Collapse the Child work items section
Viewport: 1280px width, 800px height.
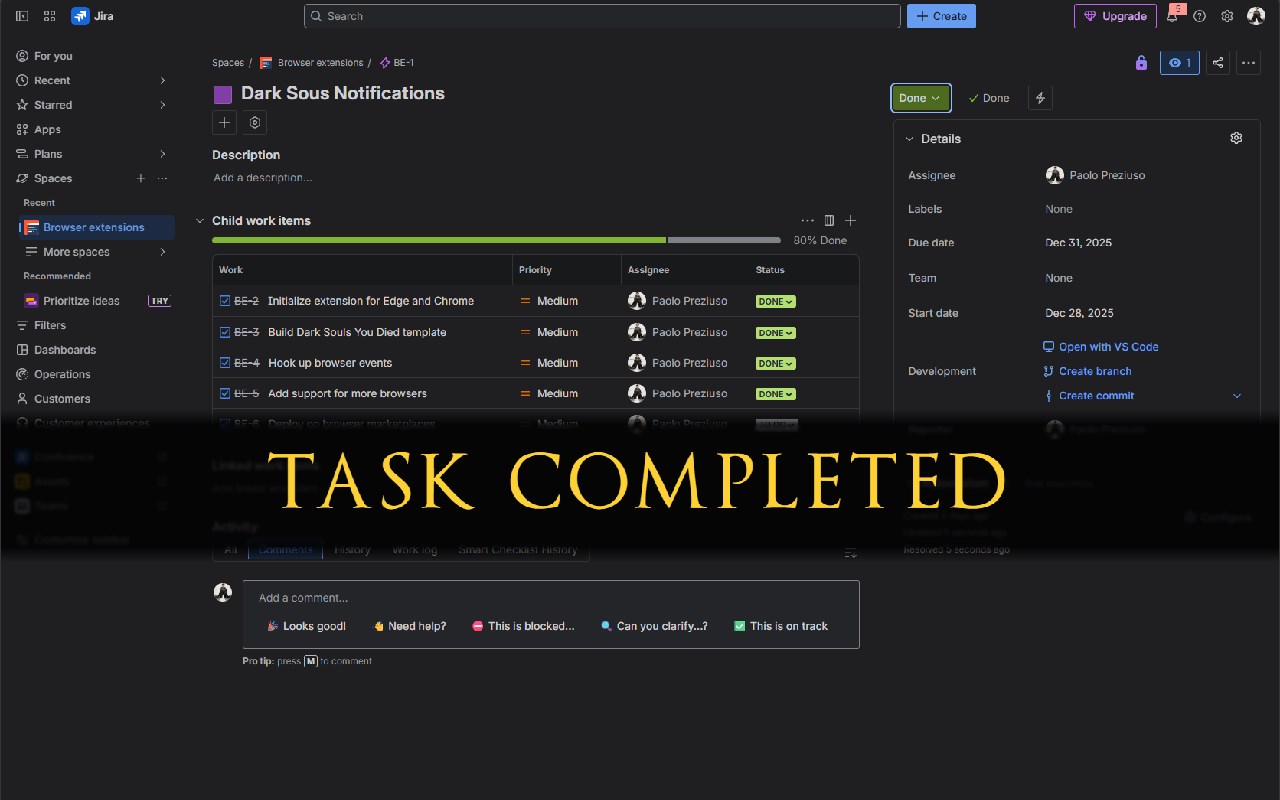(200, 221)
